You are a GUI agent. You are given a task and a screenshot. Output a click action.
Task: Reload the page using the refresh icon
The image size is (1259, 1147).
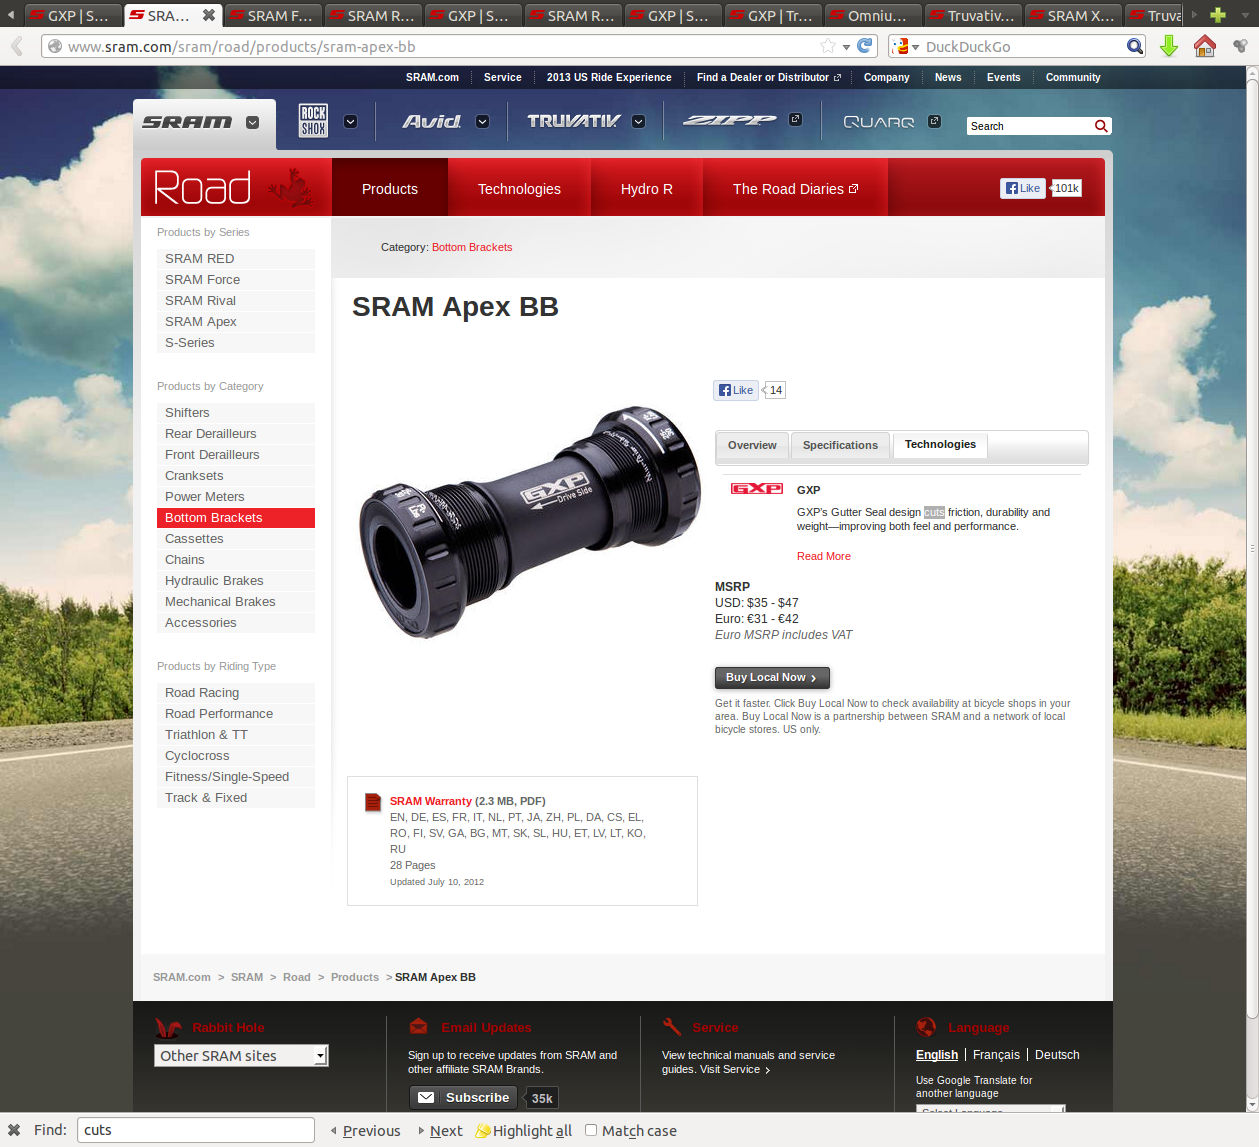865,46
